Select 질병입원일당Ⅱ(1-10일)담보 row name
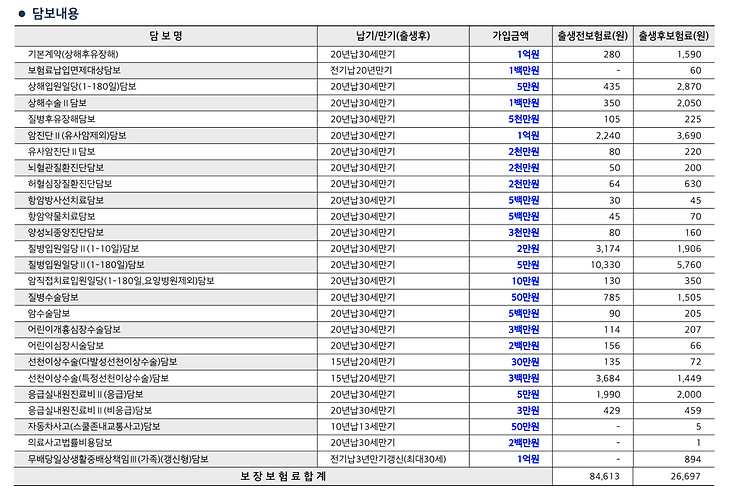 pos(83,249)
